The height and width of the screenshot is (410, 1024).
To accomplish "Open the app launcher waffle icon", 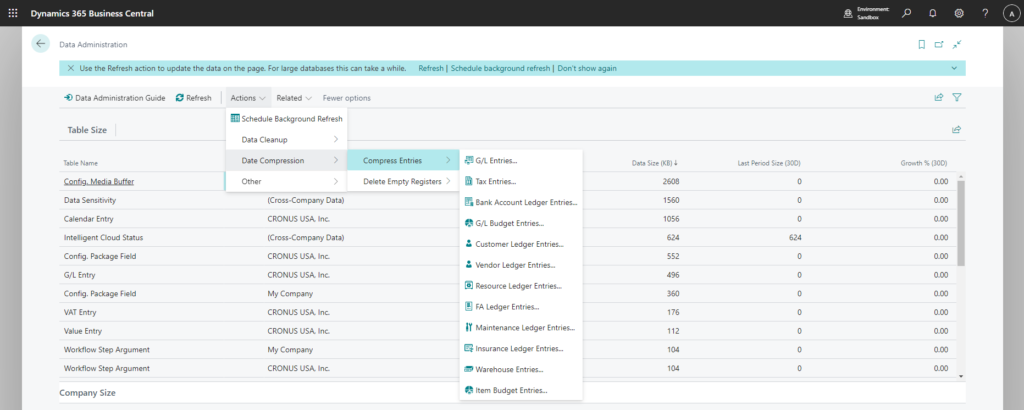I will click(13, 13).
